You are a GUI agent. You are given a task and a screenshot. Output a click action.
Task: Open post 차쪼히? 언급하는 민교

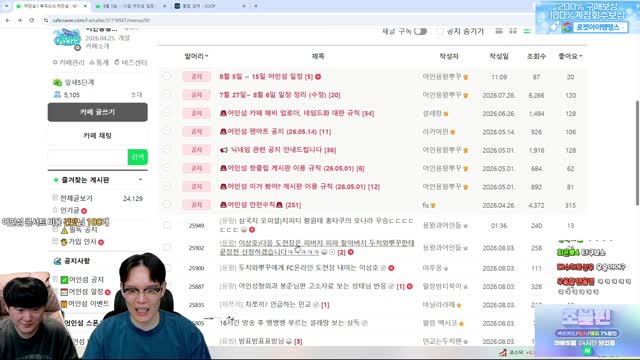[x=278, y=305]
